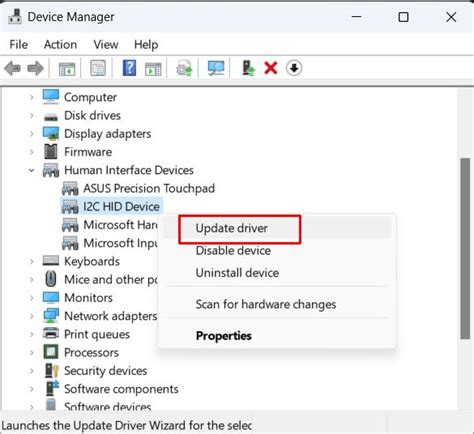Viewport: 474px width, 434px height.
Task: Choose Update driver in context menu
Action: [277, 228]
